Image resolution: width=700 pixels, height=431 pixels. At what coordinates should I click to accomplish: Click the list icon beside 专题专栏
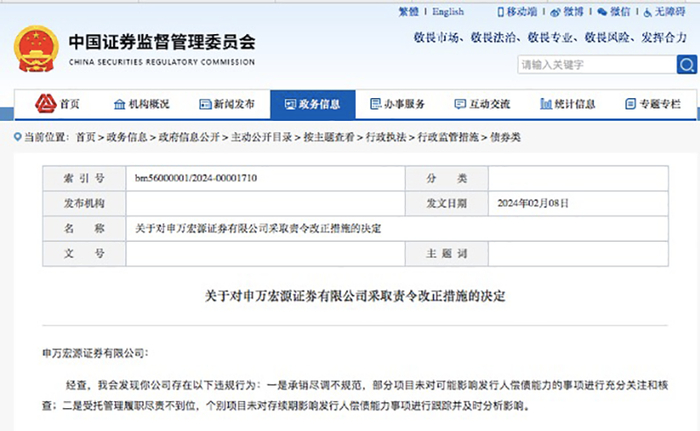(630, 104)
